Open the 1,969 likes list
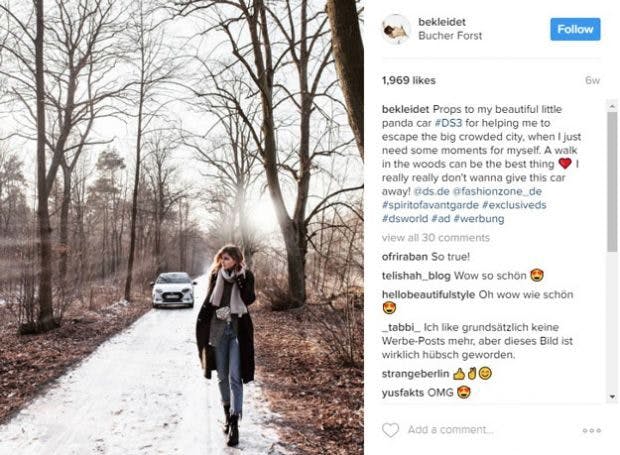Viewport: 620px width, 455px height. 408,80
